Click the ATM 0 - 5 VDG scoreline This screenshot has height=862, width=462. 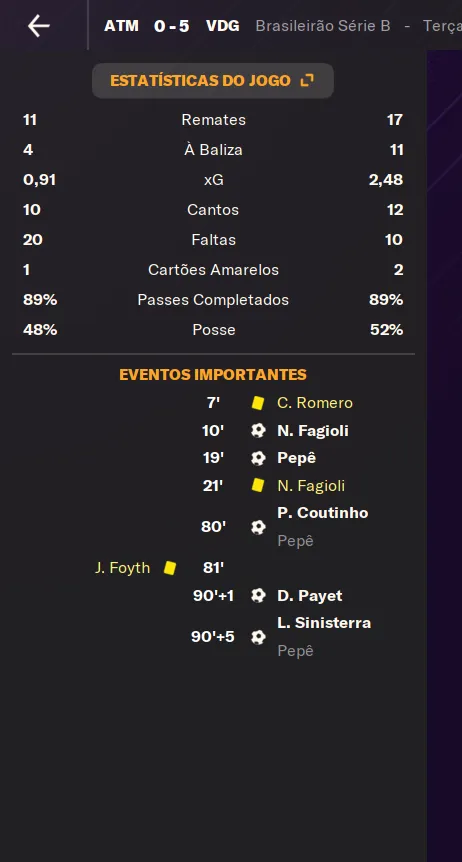click(172, 26)
